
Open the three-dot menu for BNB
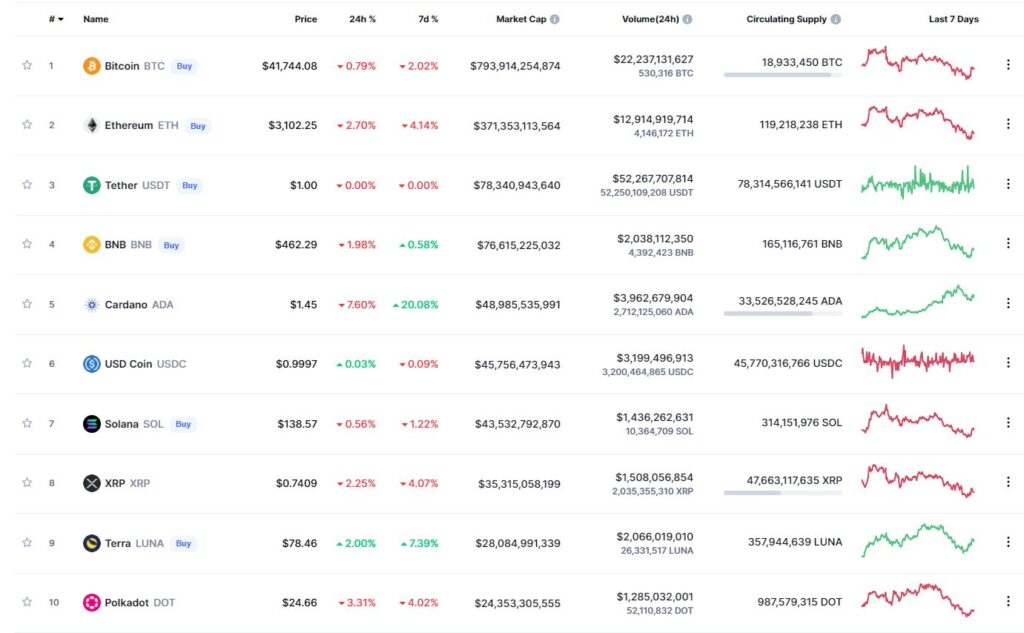pos(1008,243)
